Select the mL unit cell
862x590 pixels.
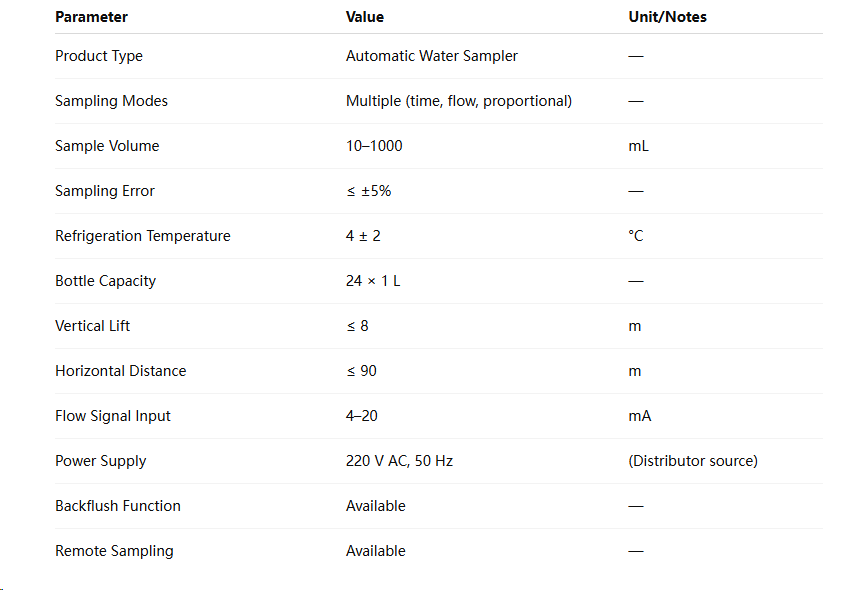pos(638,146)
